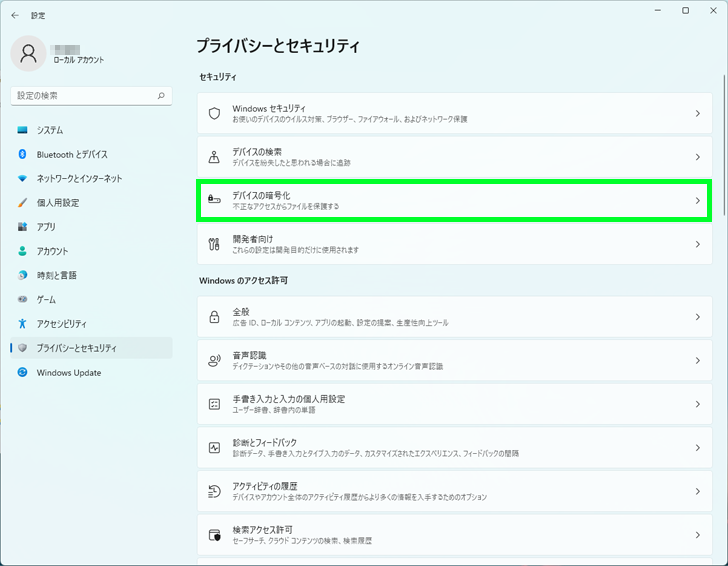Open アクセシビリティ settings
This screenshot has width=728, height=566.
pos(91,324)
